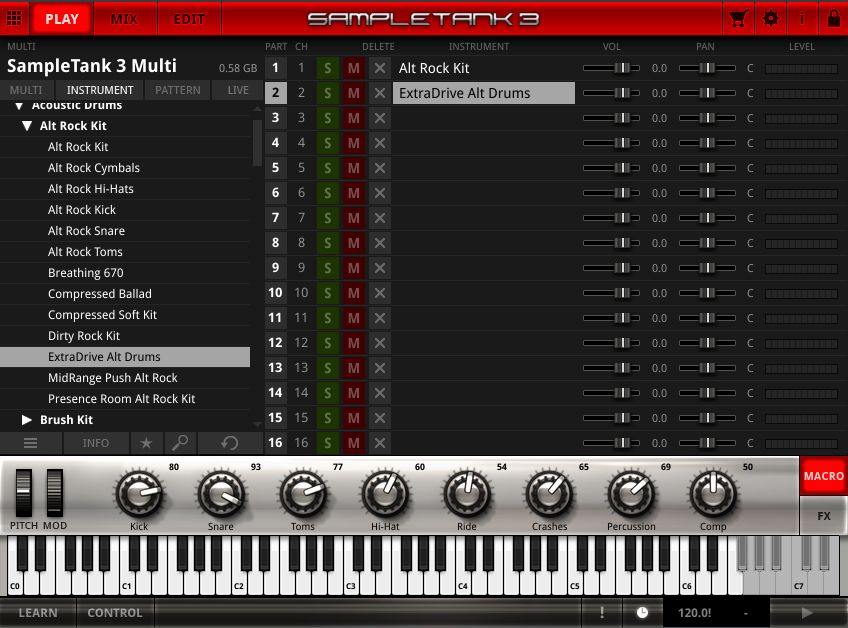Image resolution: width=848 pixels, height=628 pixels.
Task: Click the MOD wheel
Action: (x=55, y=493)
